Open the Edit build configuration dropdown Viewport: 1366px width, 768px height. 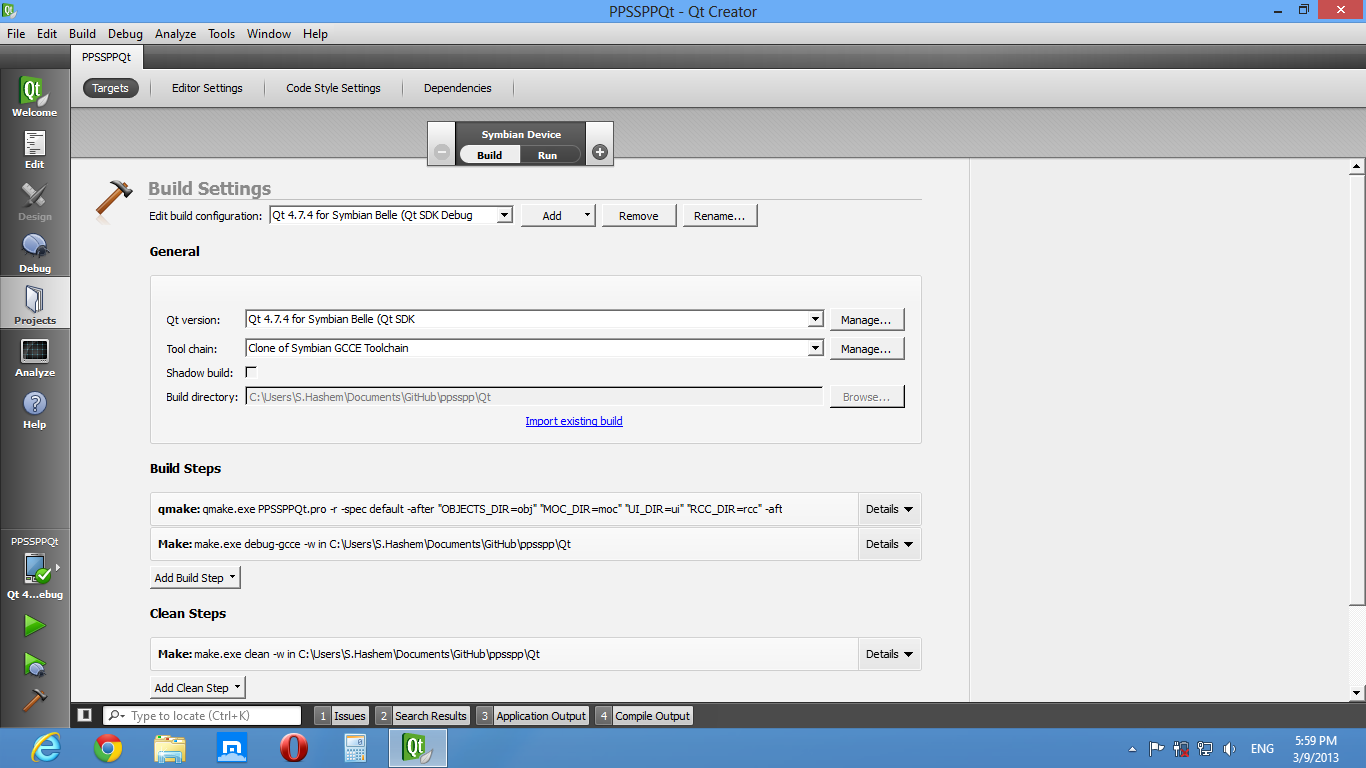click(x=391, y=215)
